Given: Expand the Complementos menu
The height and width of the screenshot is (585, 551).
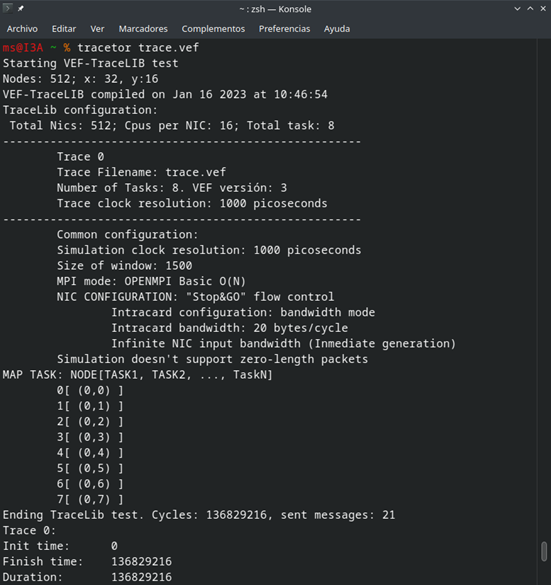Looking at the screenshot, I should [x=213, y=29].
